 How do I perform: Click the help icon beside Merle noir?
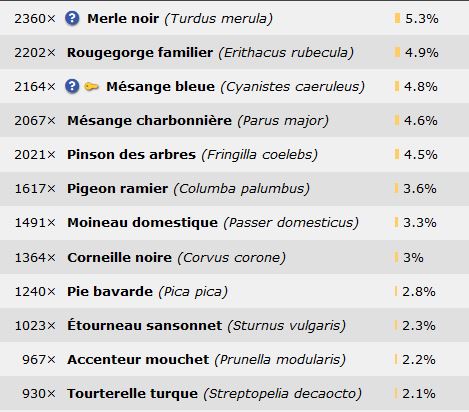72,18
